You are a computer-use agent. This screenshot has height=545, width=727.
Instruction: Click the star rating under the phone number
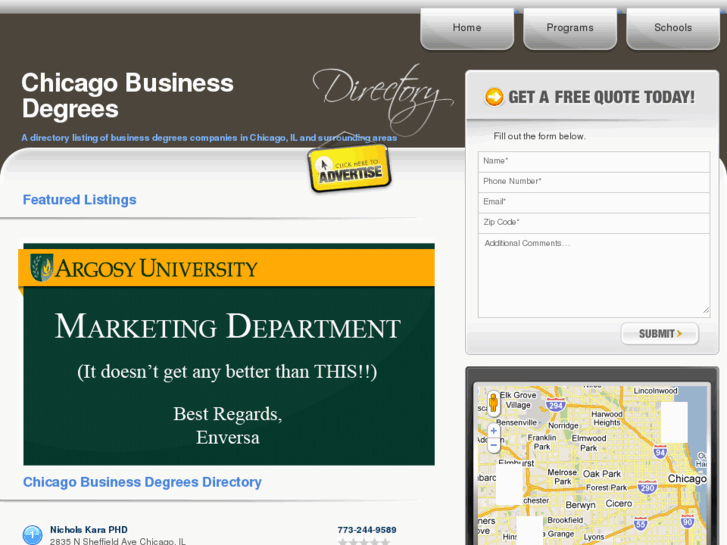pyautogui.click(x=364, y=541)
